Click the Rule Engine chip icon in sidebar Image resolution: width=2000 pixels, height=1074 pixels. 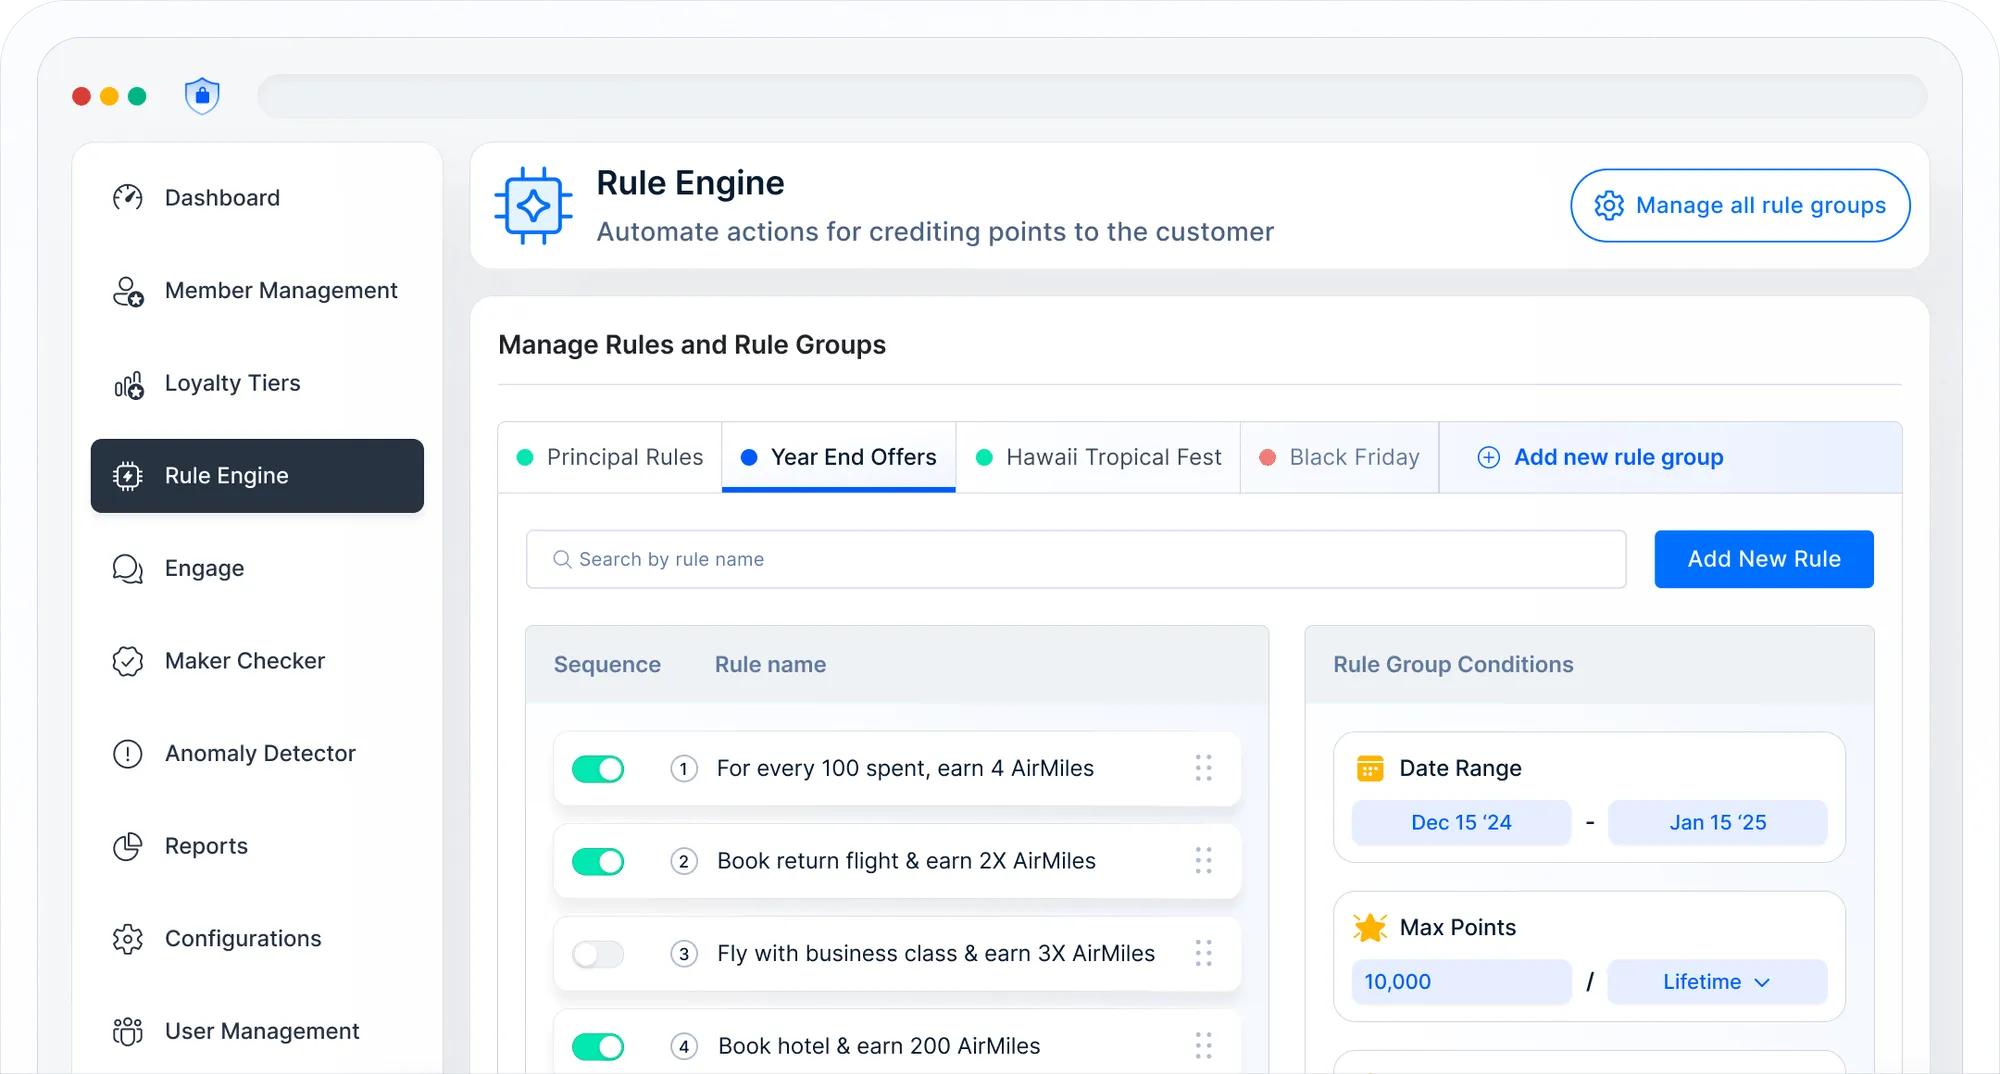point(128,476)
